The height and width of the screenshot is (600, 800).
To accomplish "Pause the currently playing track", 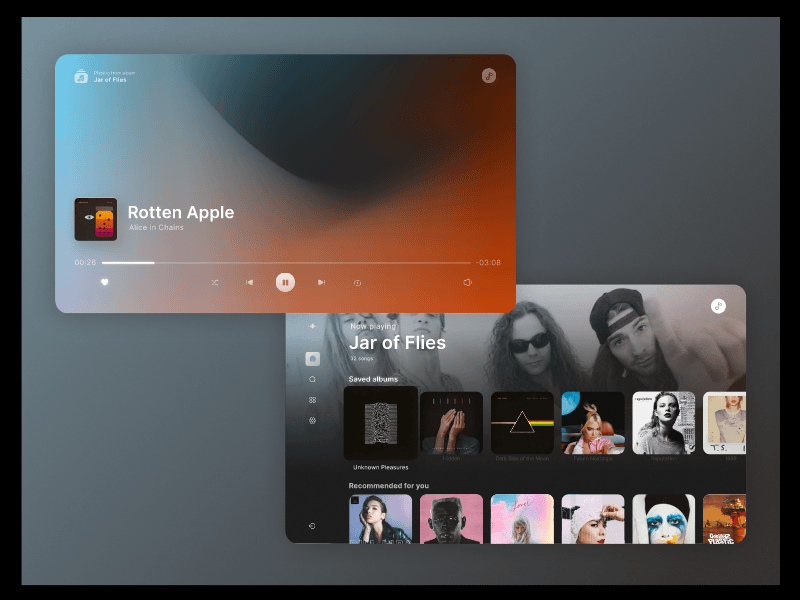I will 285,282.
